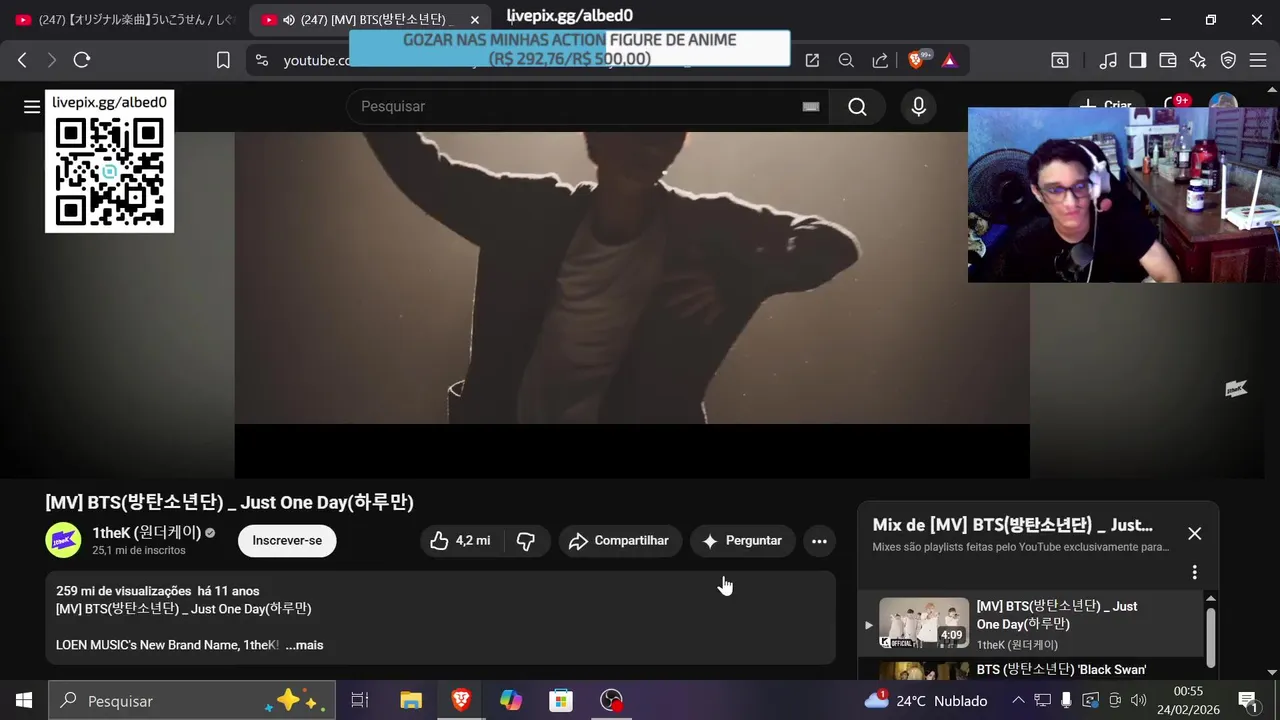Open more actions beside the Perguntar button
The width and height of the screenshot is (1280, 720).
819,541
